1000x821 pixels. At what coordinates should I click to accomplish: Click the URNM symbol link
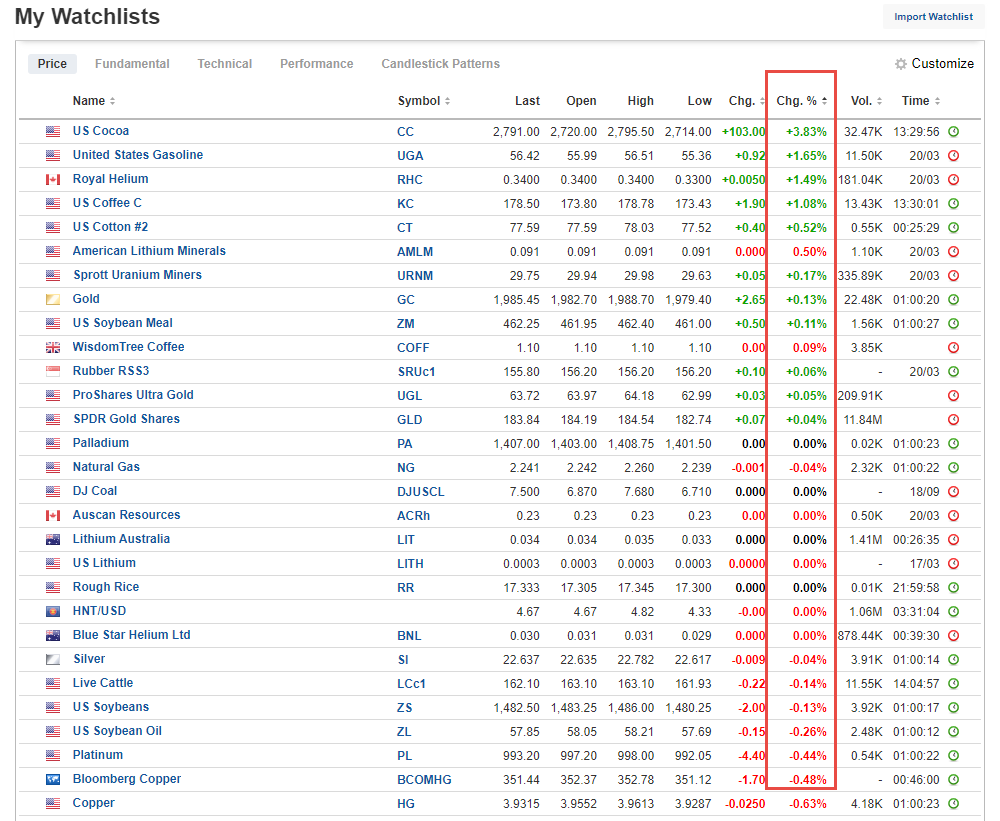click(415, 276)
